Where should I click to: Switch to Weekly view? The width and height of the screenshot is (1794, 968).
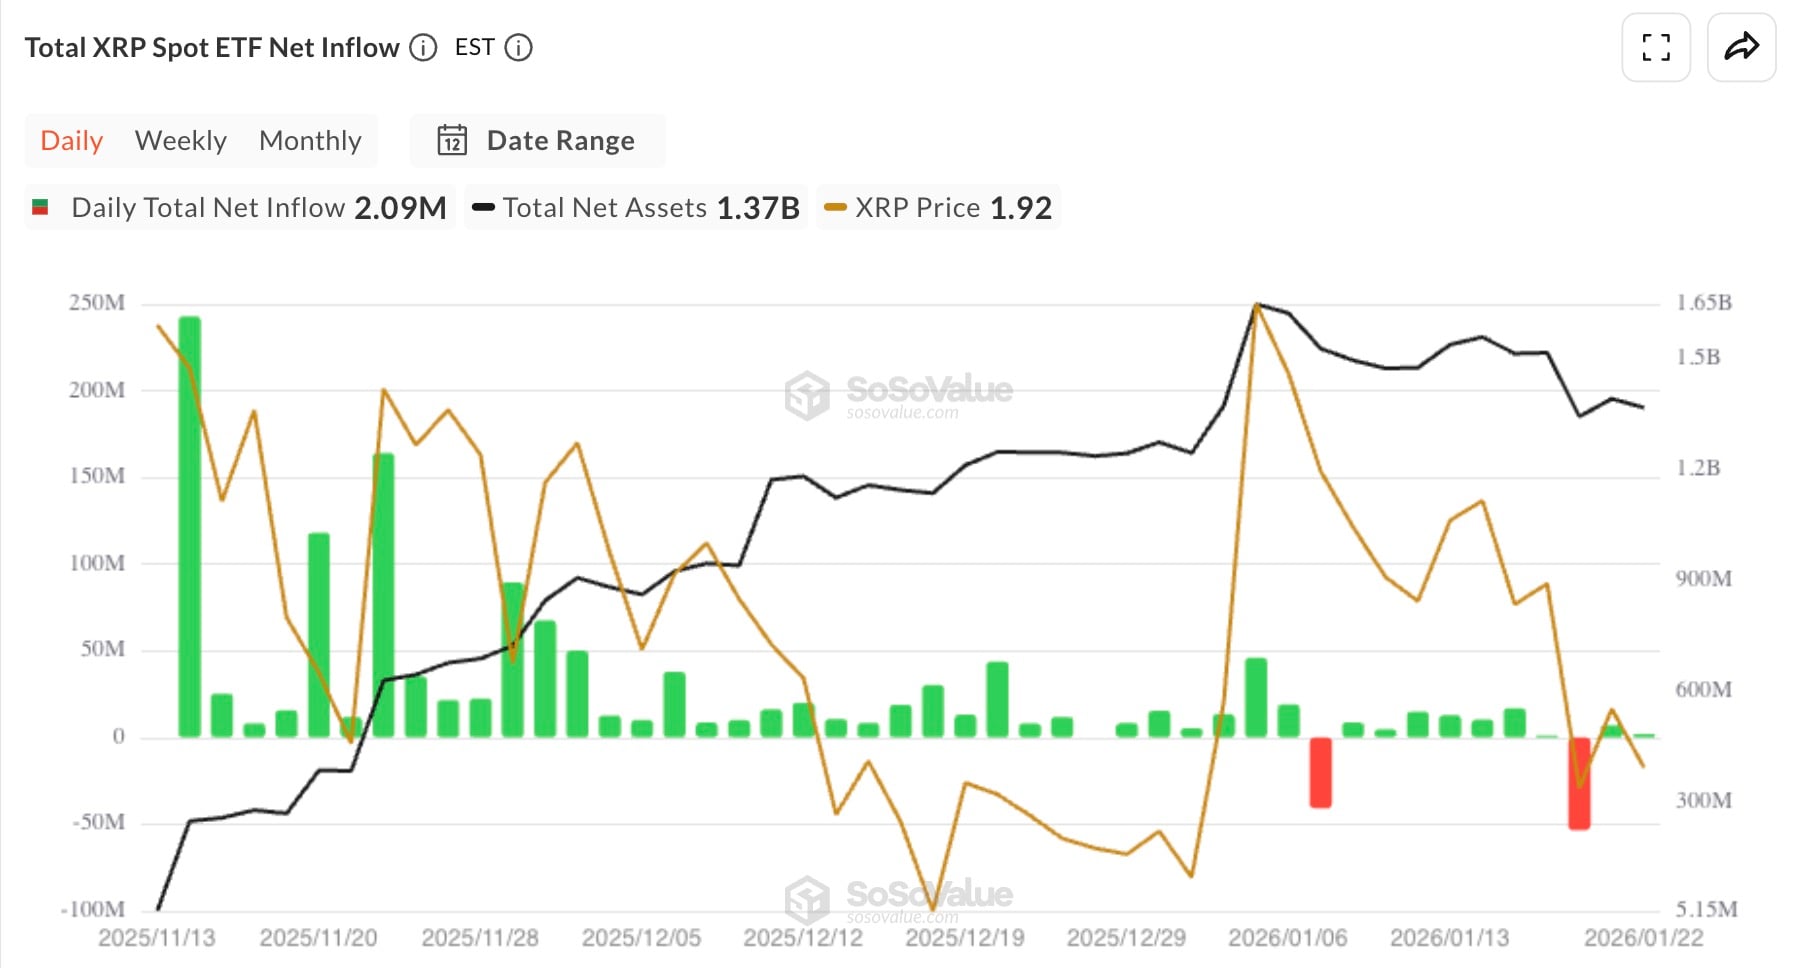pos(180,140)
